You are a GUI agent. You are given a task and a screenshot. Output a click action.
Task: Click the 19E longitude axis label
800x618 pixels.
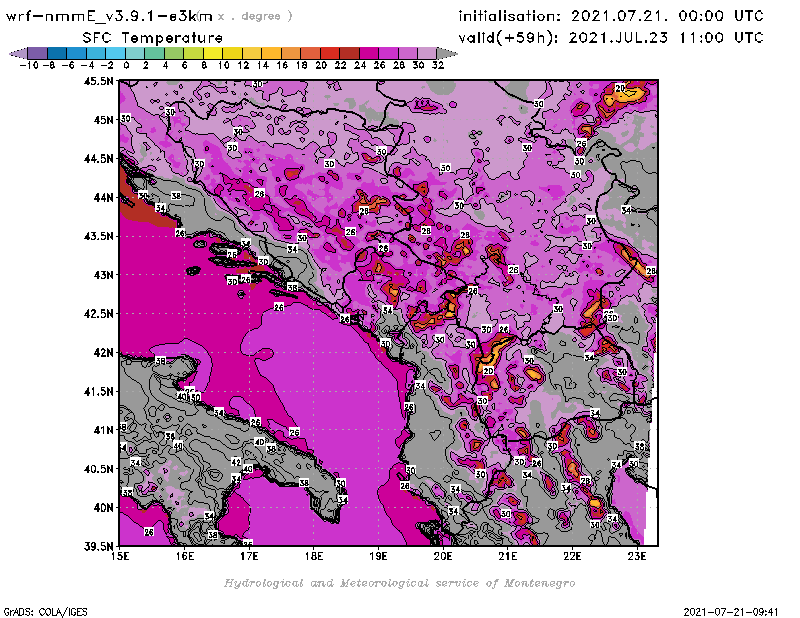coord(379,555)
